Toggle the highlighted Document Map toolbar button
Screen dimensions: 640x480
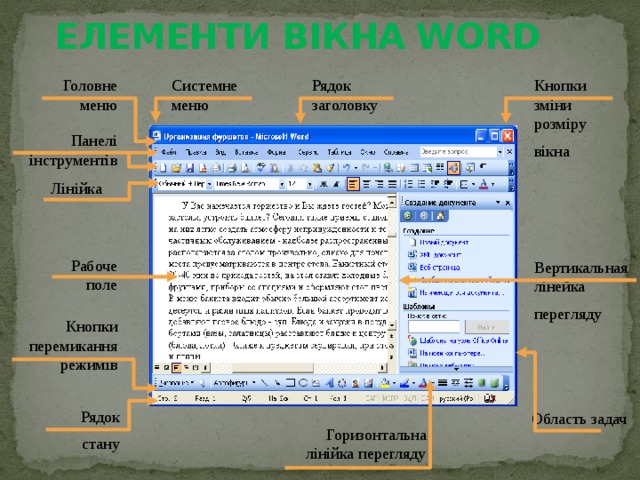(x=454, y=167)
